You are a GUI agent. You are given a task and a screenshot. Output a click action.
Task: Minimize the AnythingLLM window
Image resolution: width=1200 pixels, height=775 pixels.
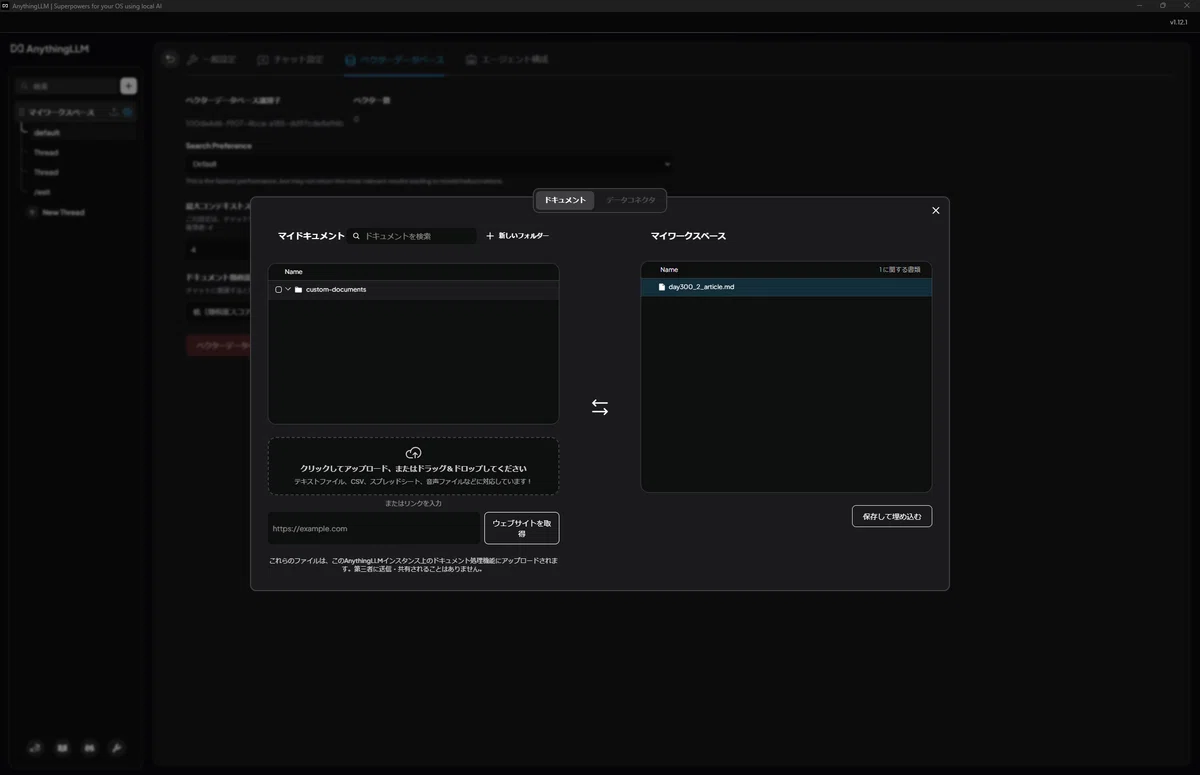tap(1139, 5)
